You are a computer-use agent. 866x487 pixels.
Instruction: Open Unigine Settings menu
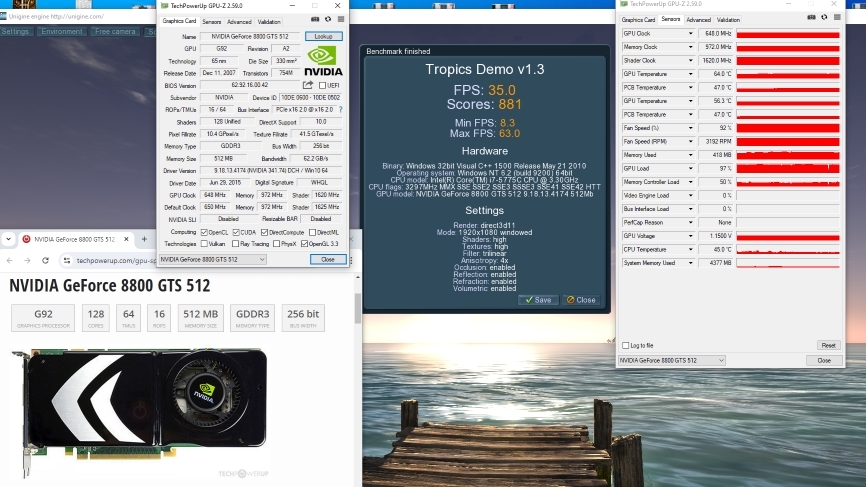(15, 31)
